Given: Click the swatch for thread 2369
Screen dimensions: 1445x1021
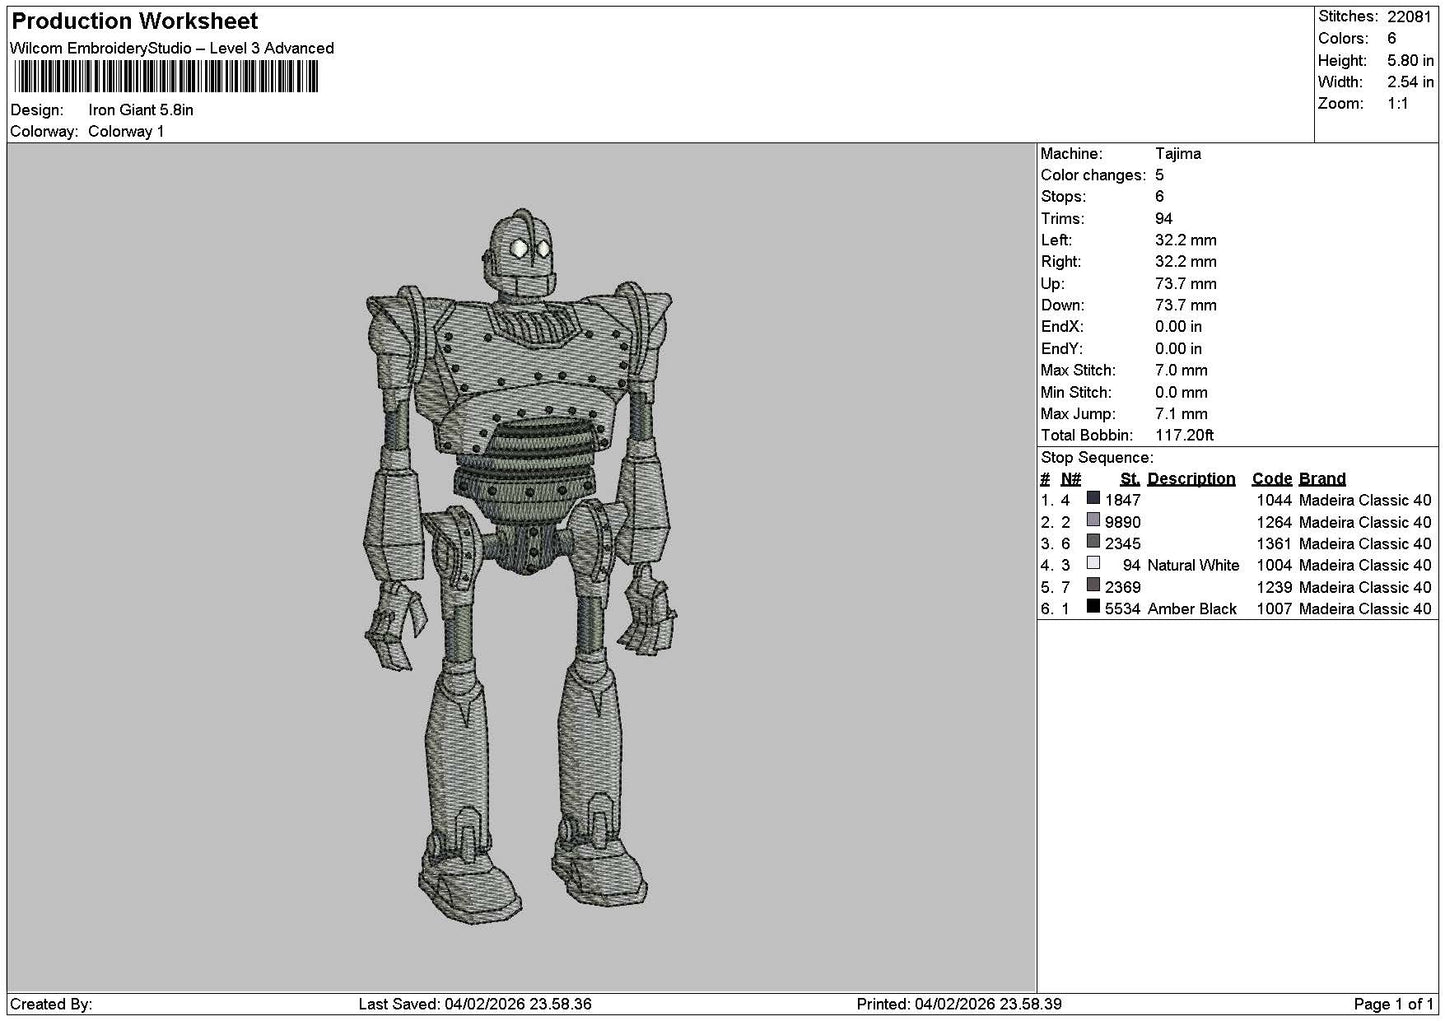Looking at the screenshot, I should coord(1093,586).
